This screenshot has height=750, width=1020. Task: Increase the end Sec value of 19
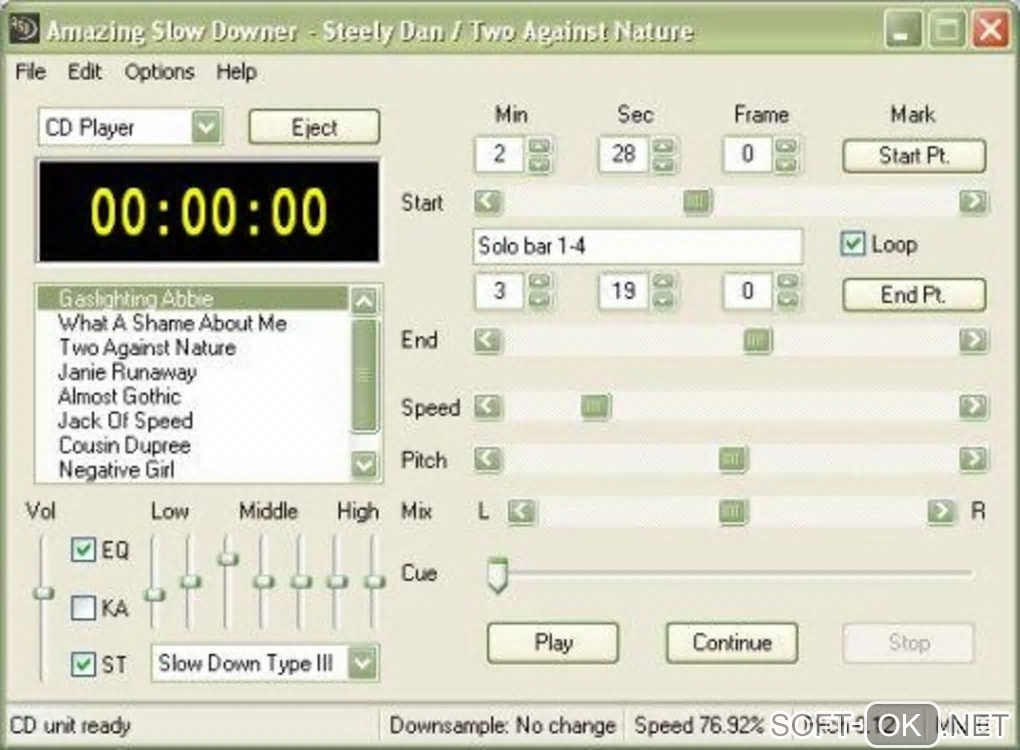click(x=663, y=282)
